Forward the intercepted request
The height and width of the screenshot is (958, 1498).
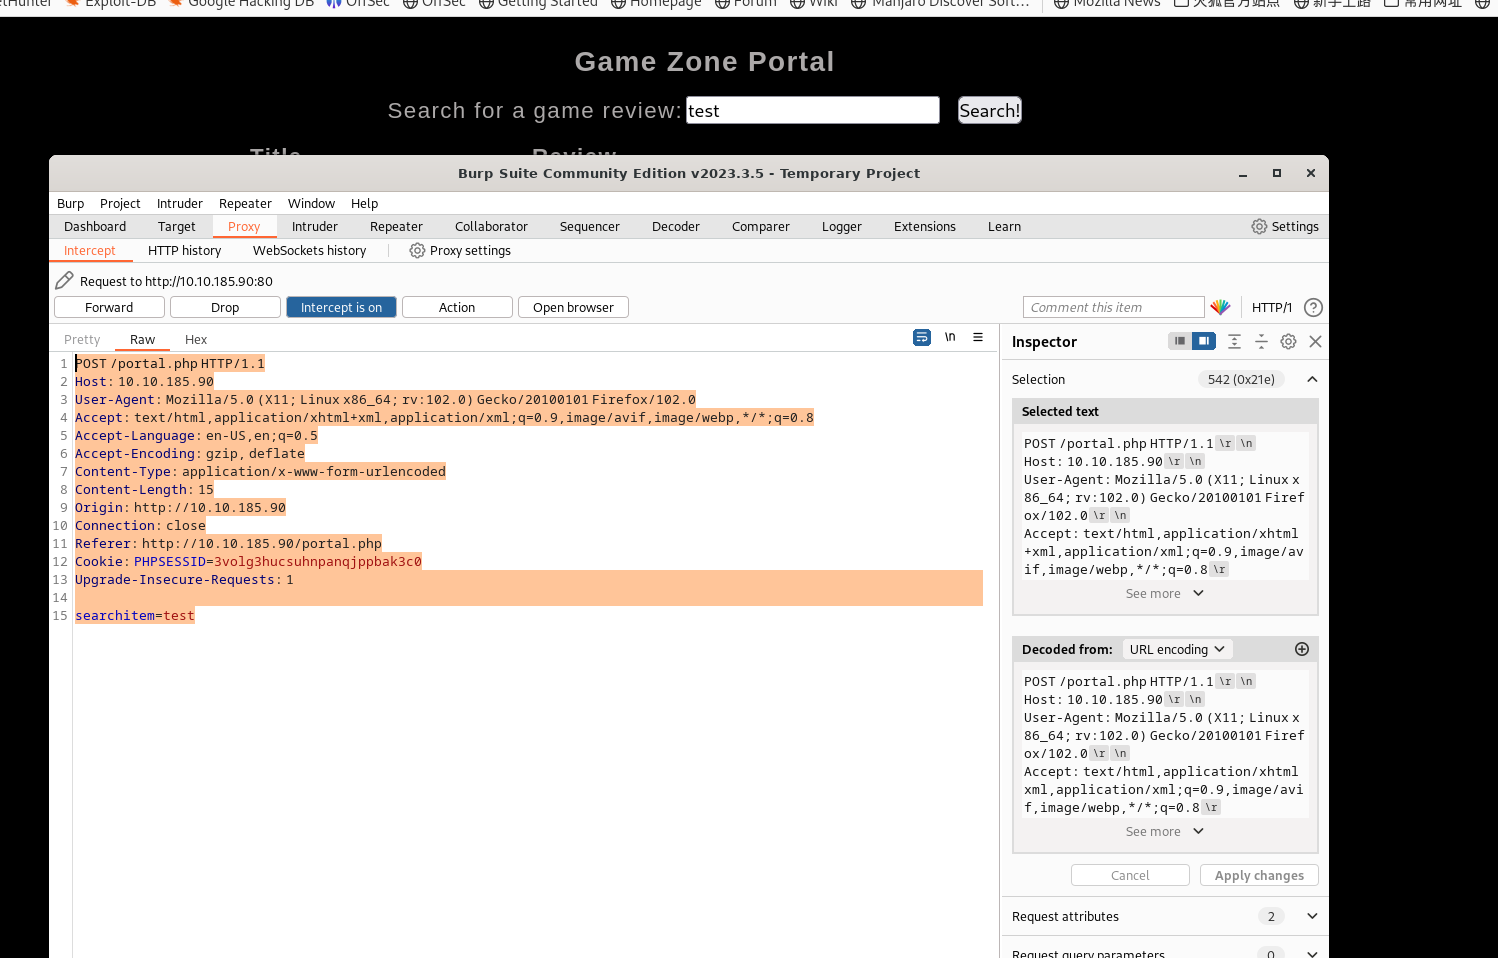point(109,308)
